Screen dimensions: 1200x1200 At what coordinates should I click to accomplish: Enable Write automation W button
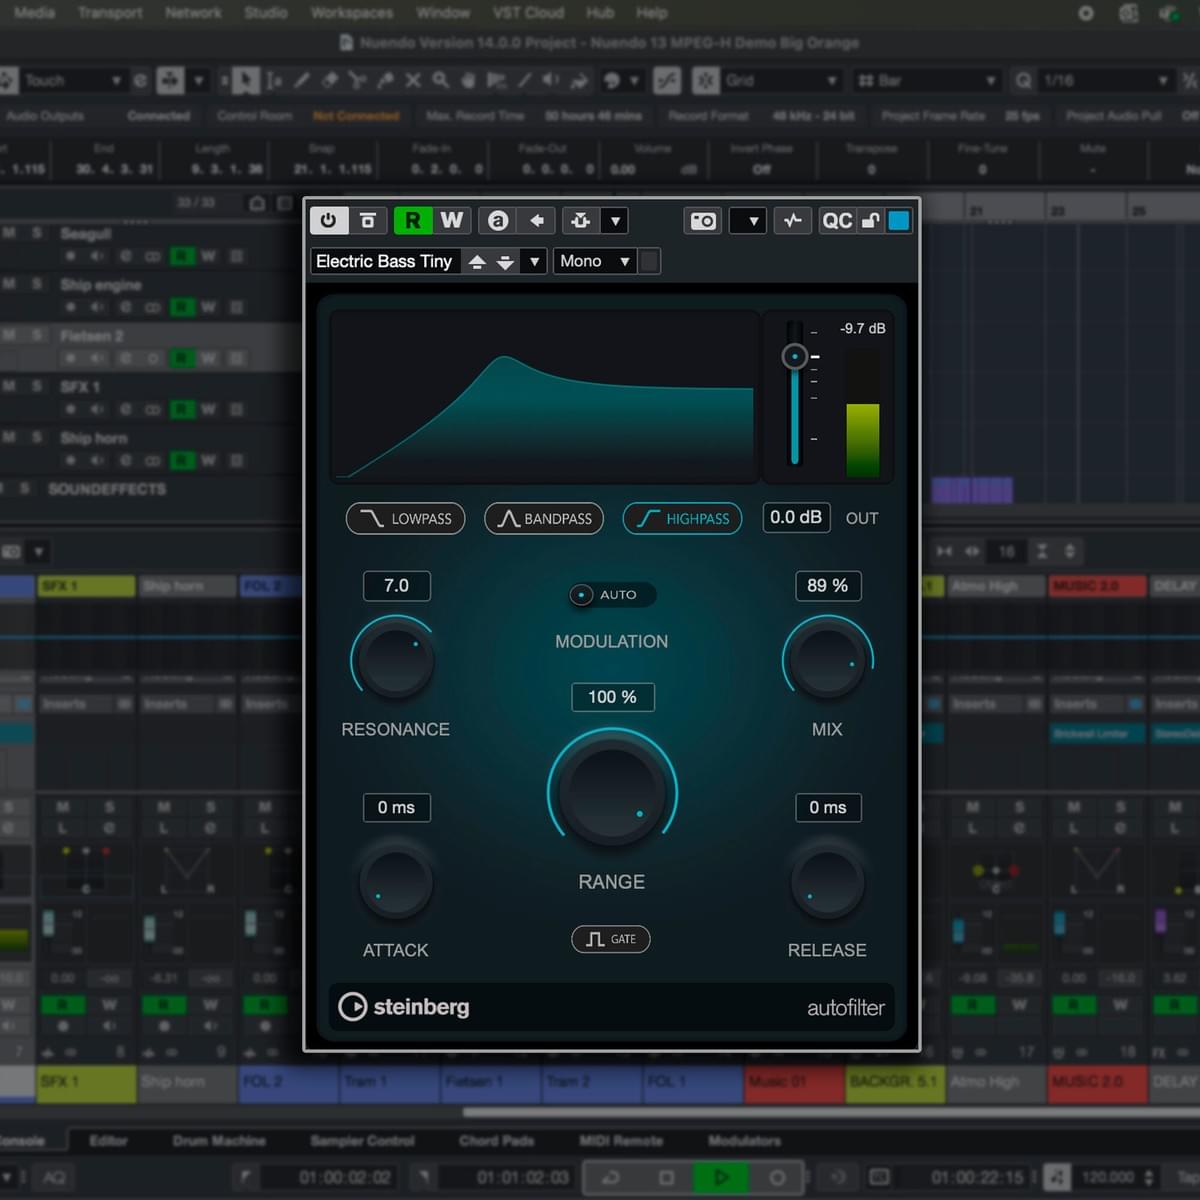452,220
